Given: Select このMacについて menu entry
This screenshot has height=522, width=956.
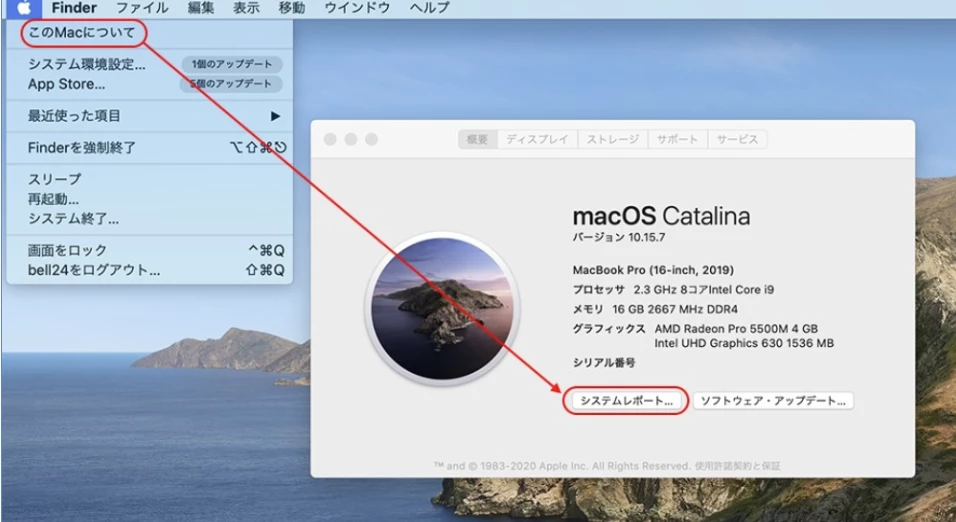Looking at the screenshot, I should (x=82, y=32).
